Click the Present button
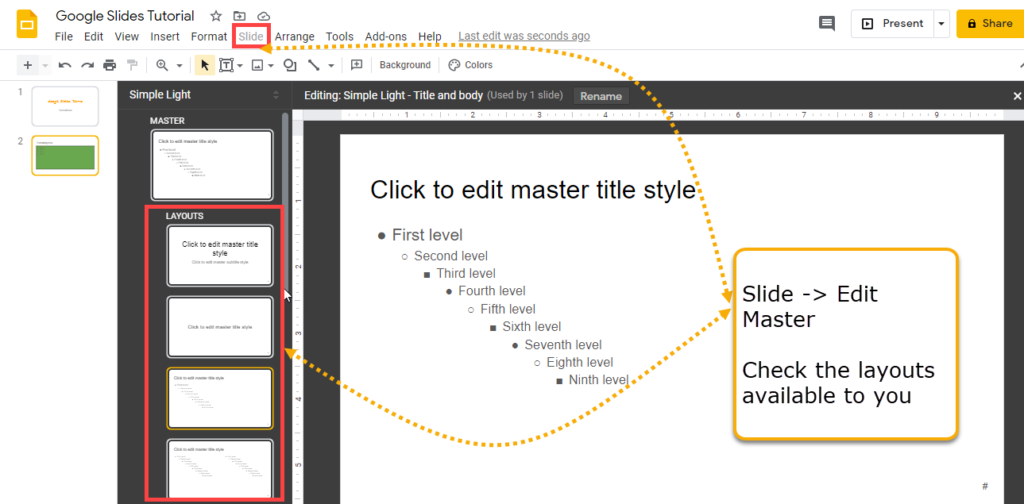Screen dimensions: 1024x504 coord(893,24)
